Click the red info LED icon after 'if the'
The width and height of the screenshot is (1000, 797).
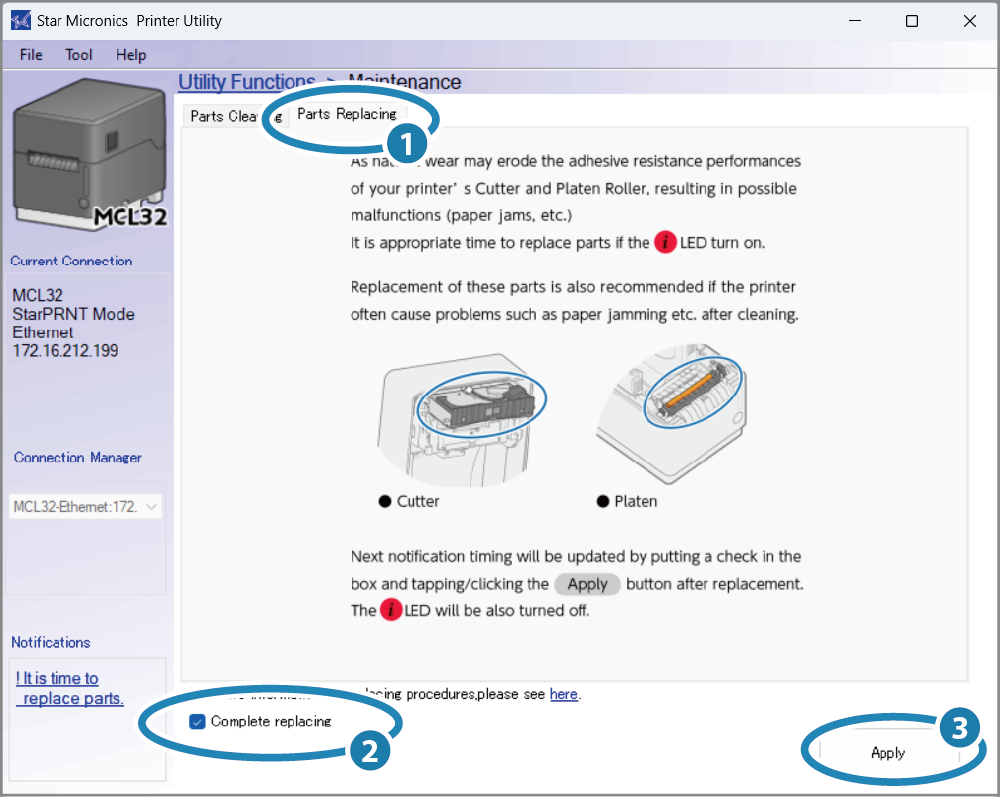665,242
